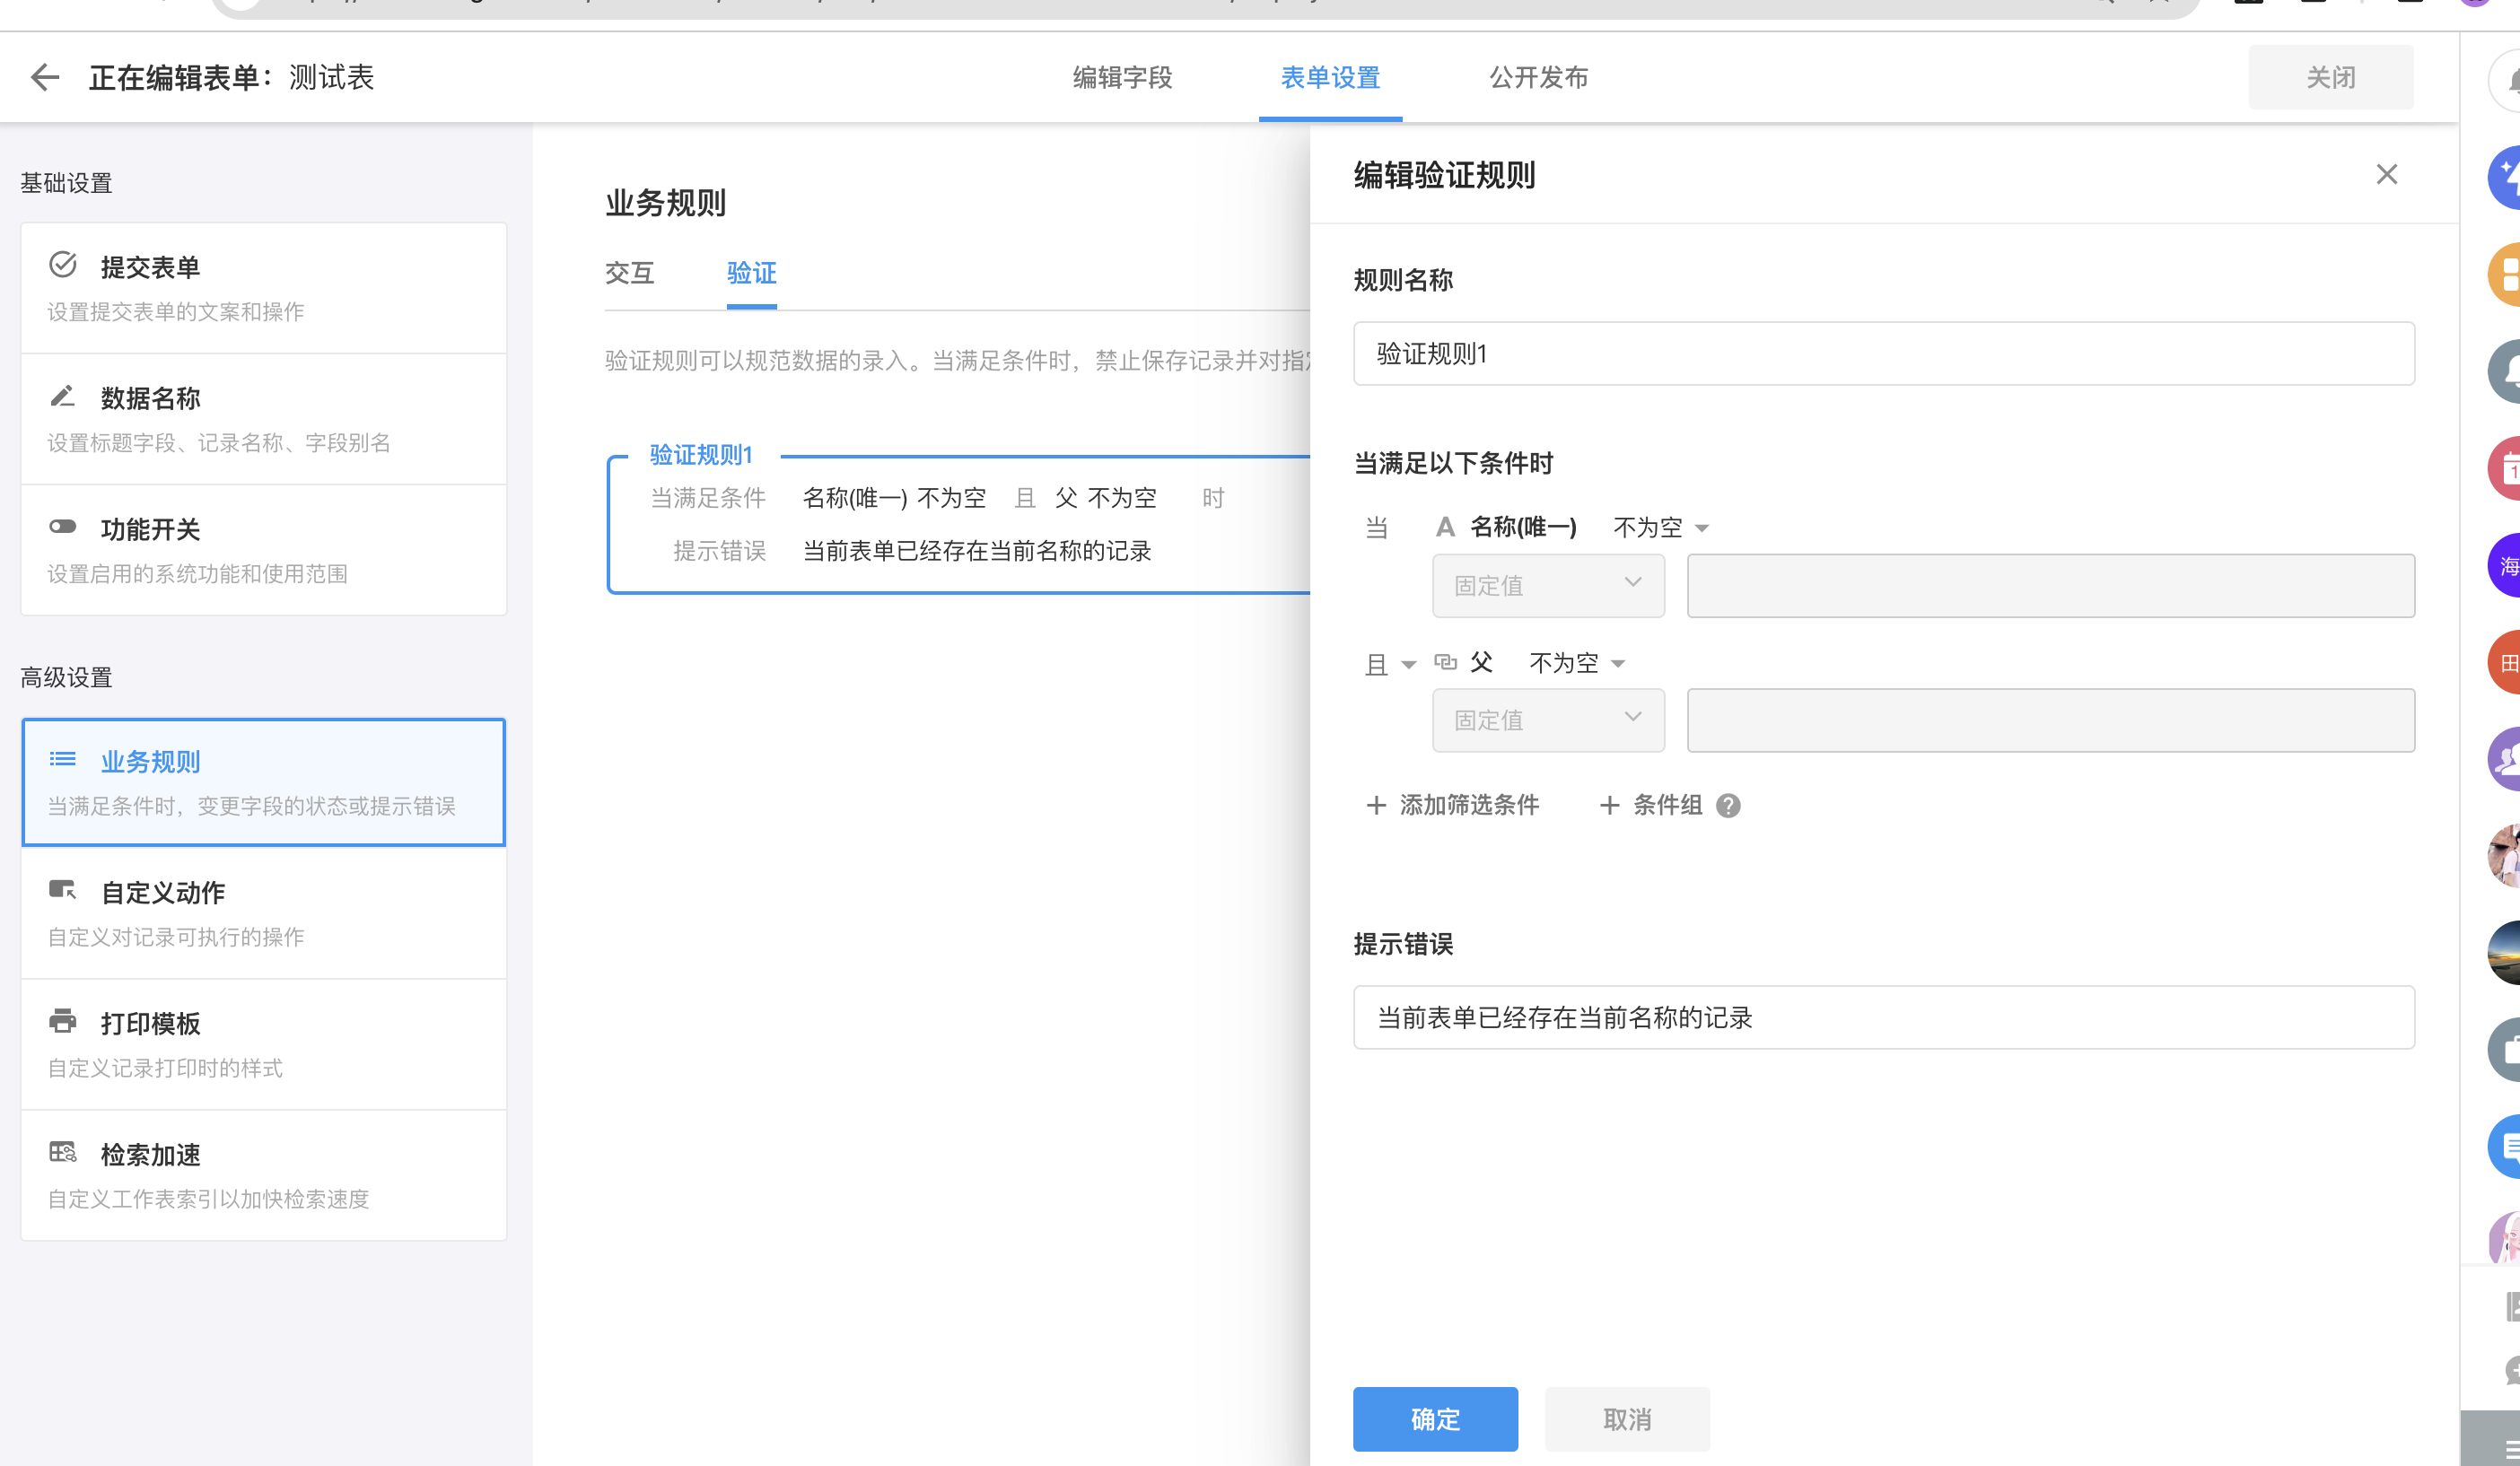Screen dimensions: 2520x1466
Task: Click 添加筛选条件 to add condition
Action: point(1453,805)
